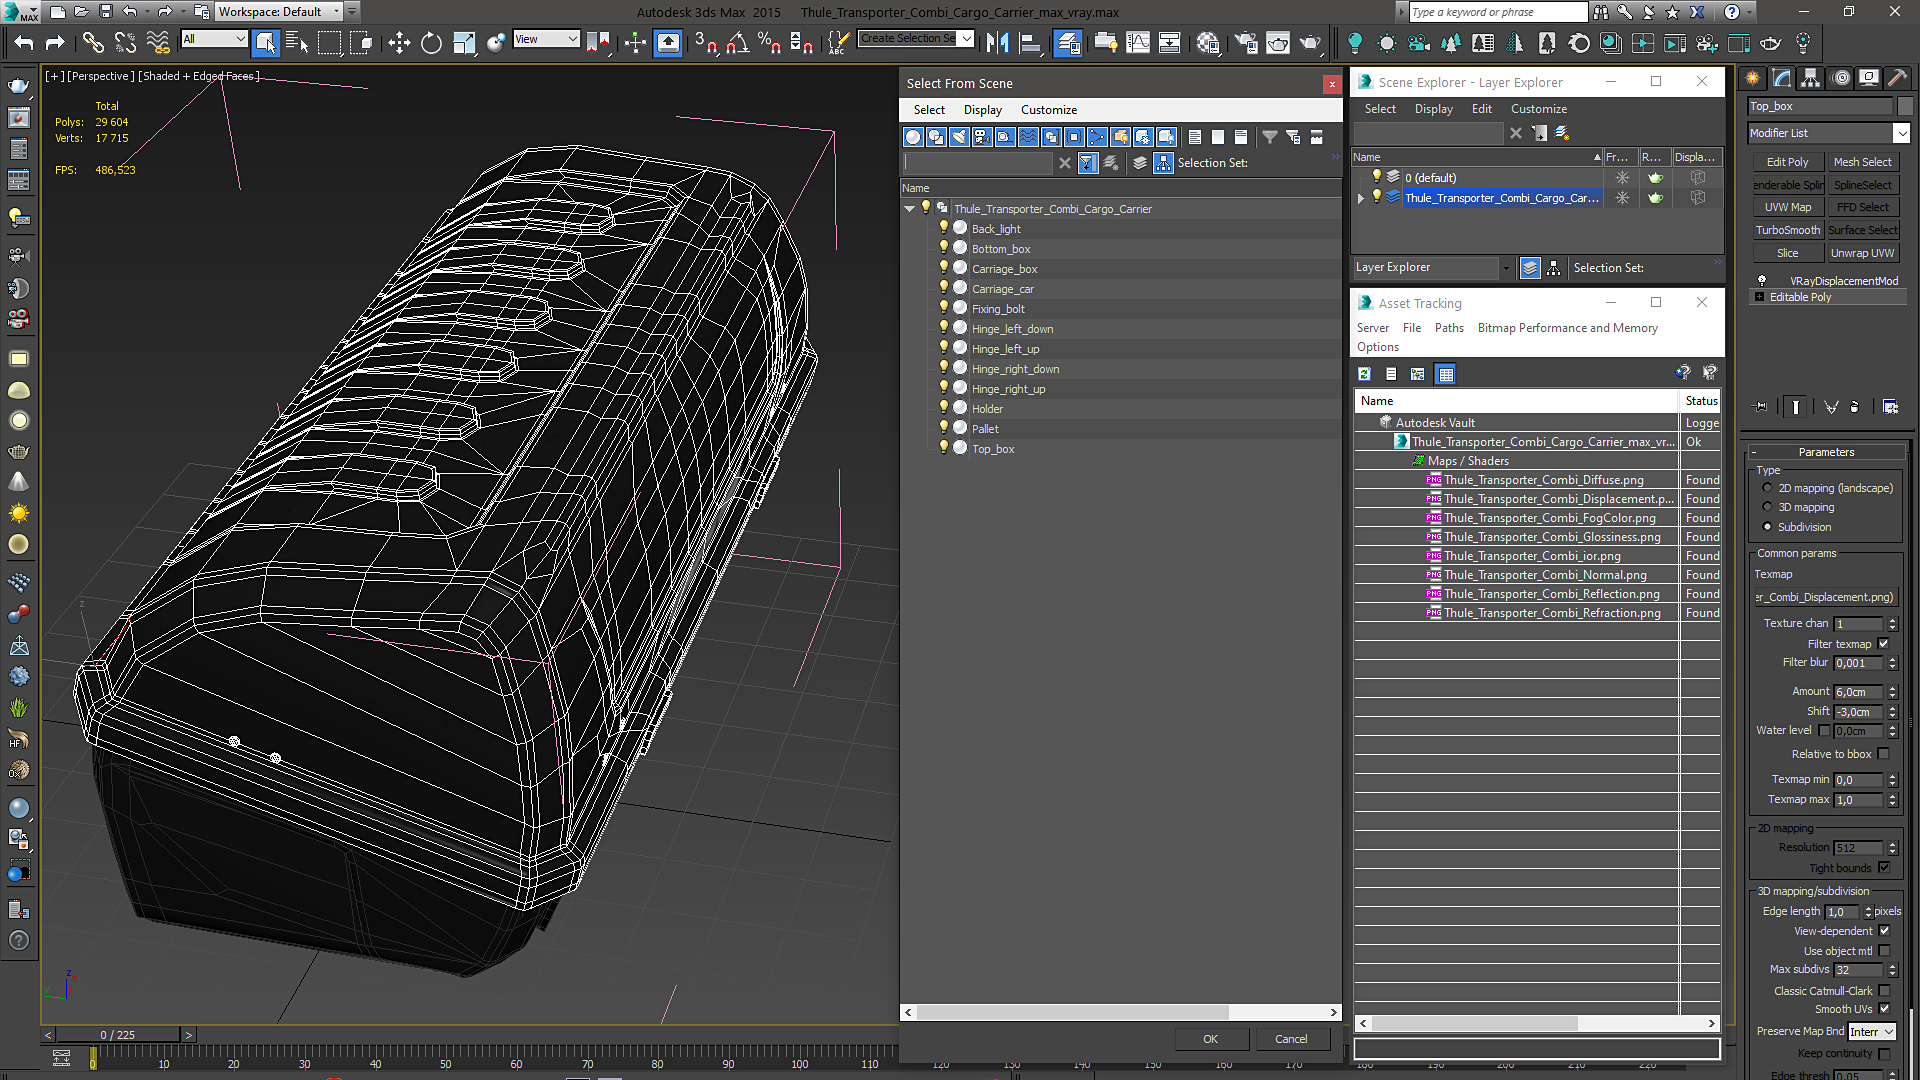Click the Undo arrow in main toolbar

tap(23, 42)
